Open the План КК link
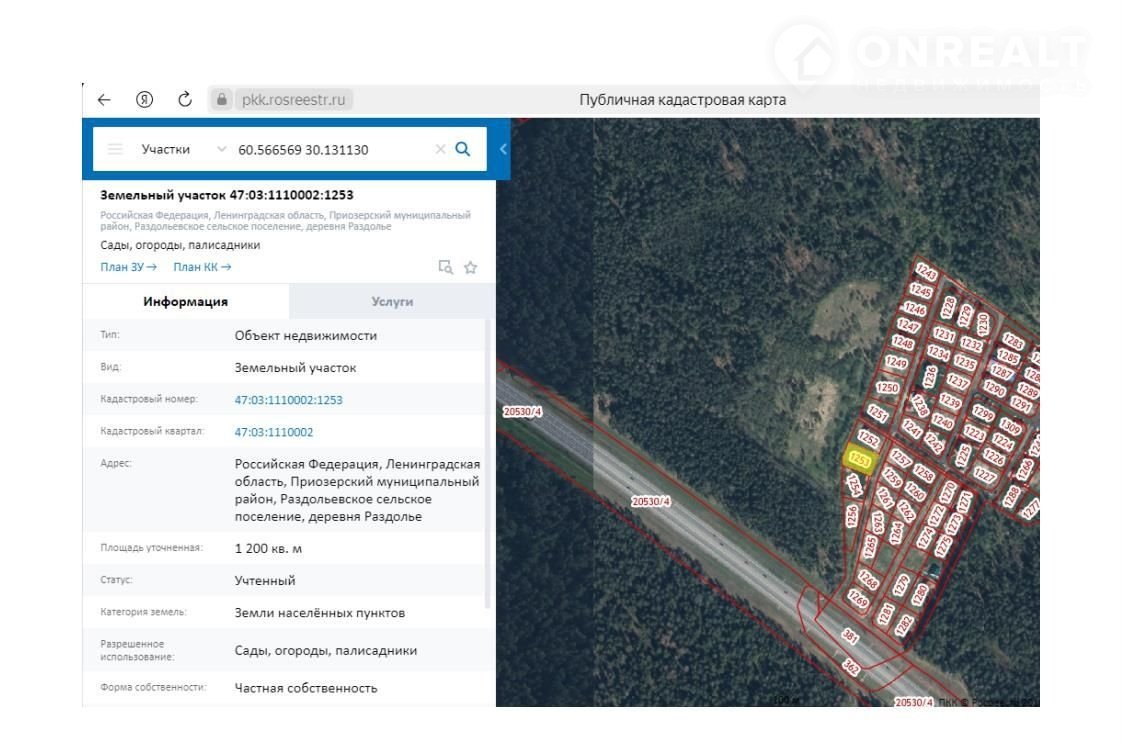 tap(202, 267)
